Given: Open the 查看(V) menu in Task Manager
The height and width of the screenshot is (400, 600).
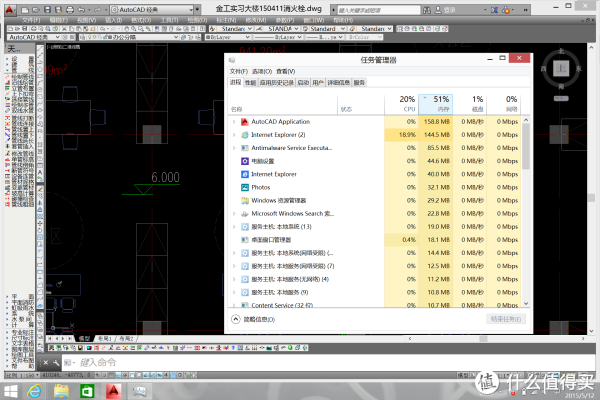Looking at the screenshot, I should point(285,72).
